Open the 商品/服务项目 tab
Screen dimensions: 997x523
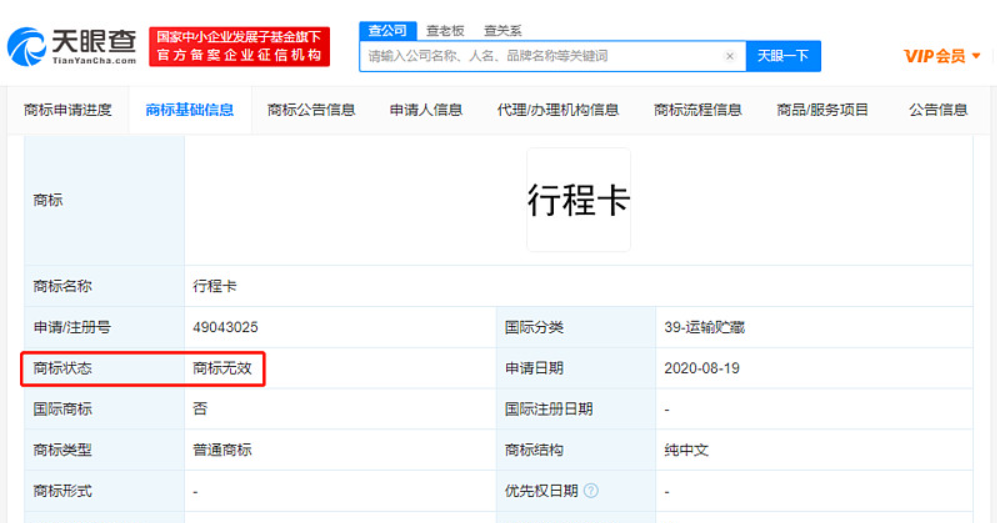click(823, 110)
